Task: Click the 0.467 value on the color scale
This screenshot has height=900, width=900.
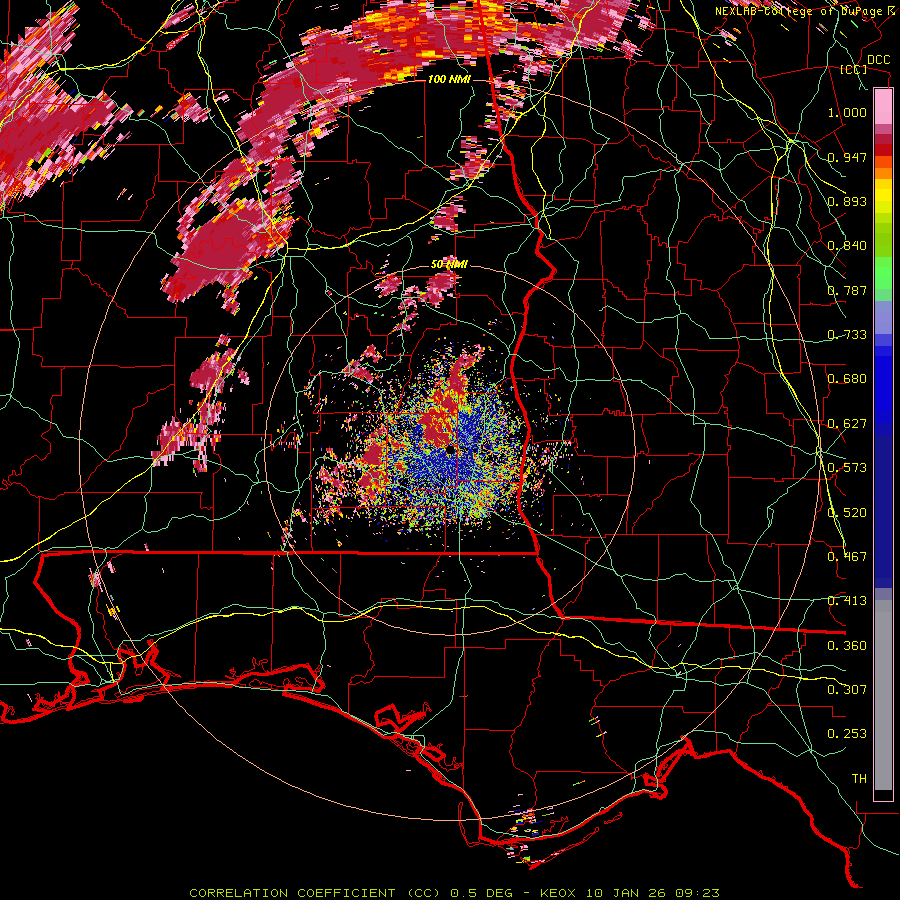Action: pyautogui.click(x=847, y=557)
